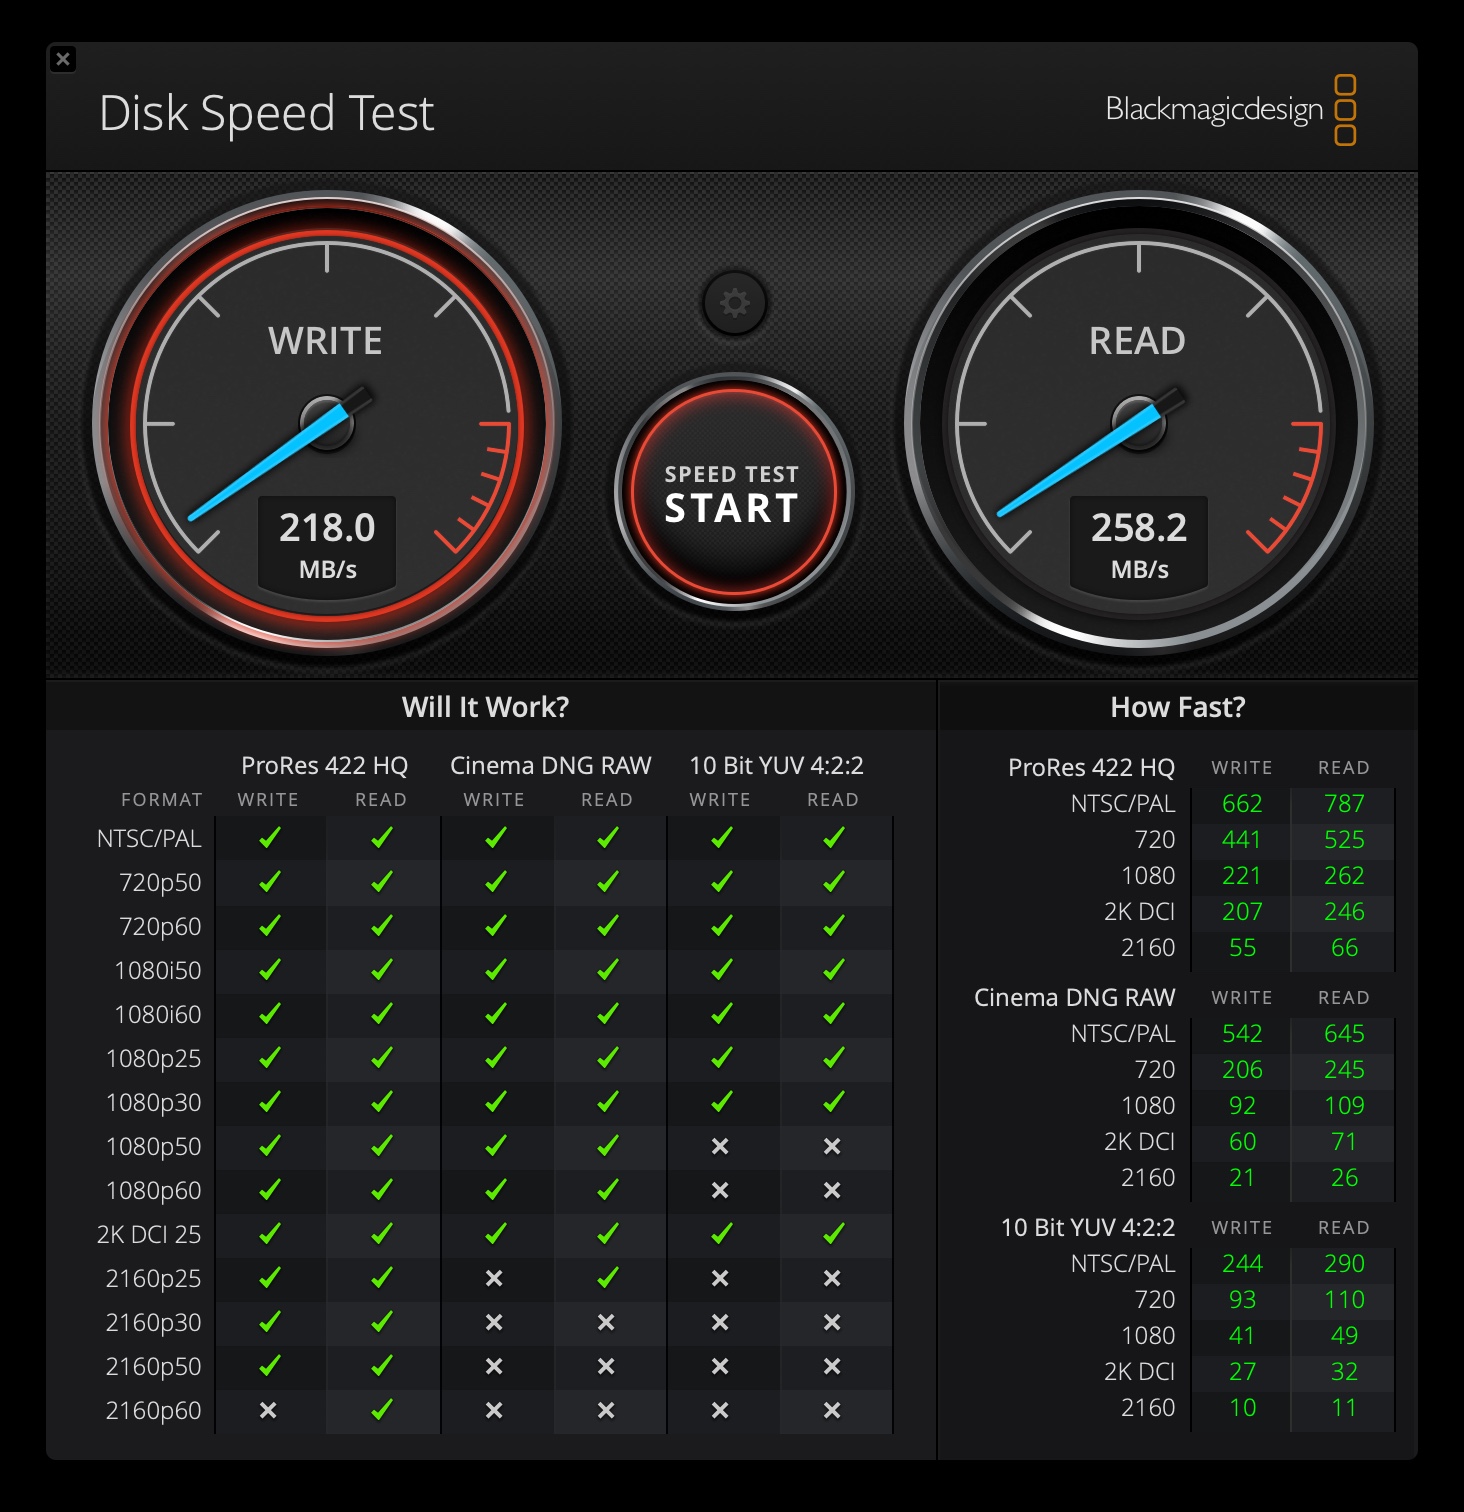Viewport: 1464px width, 1512px height.
Task: Click the Cinema DNG RAW write cross for 2160p30
Action: (494, 1322)
